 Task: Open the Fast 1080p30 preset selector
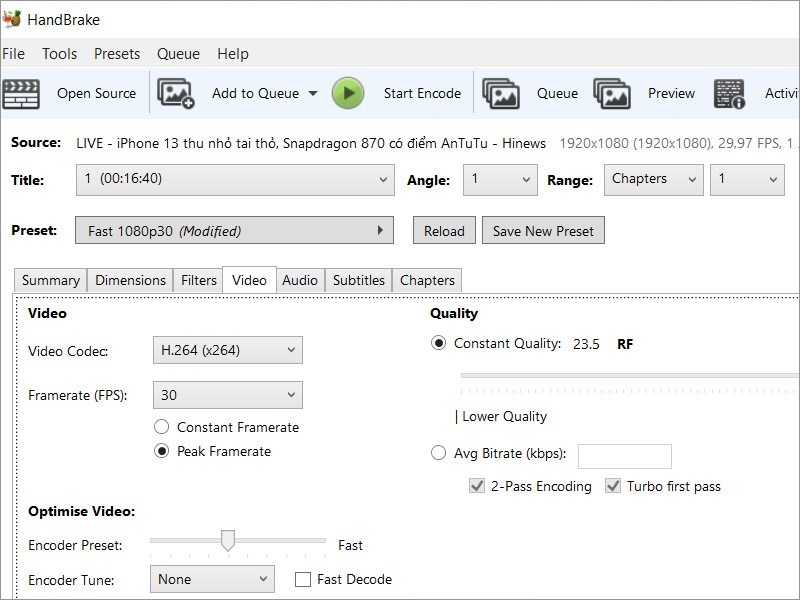point(234,230)
